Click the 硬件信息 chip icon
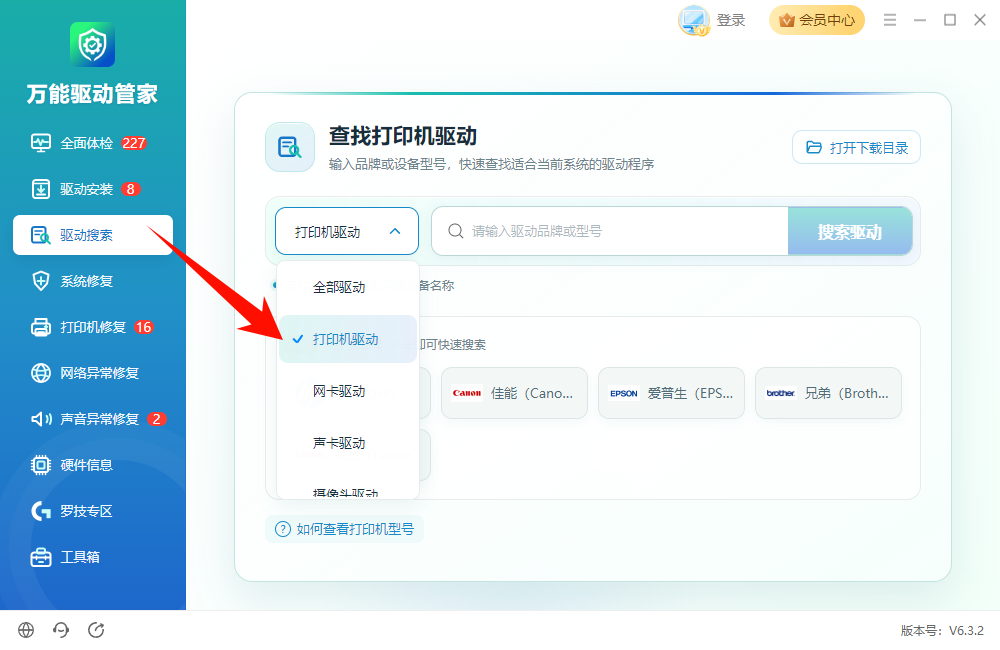 [41, 465]
